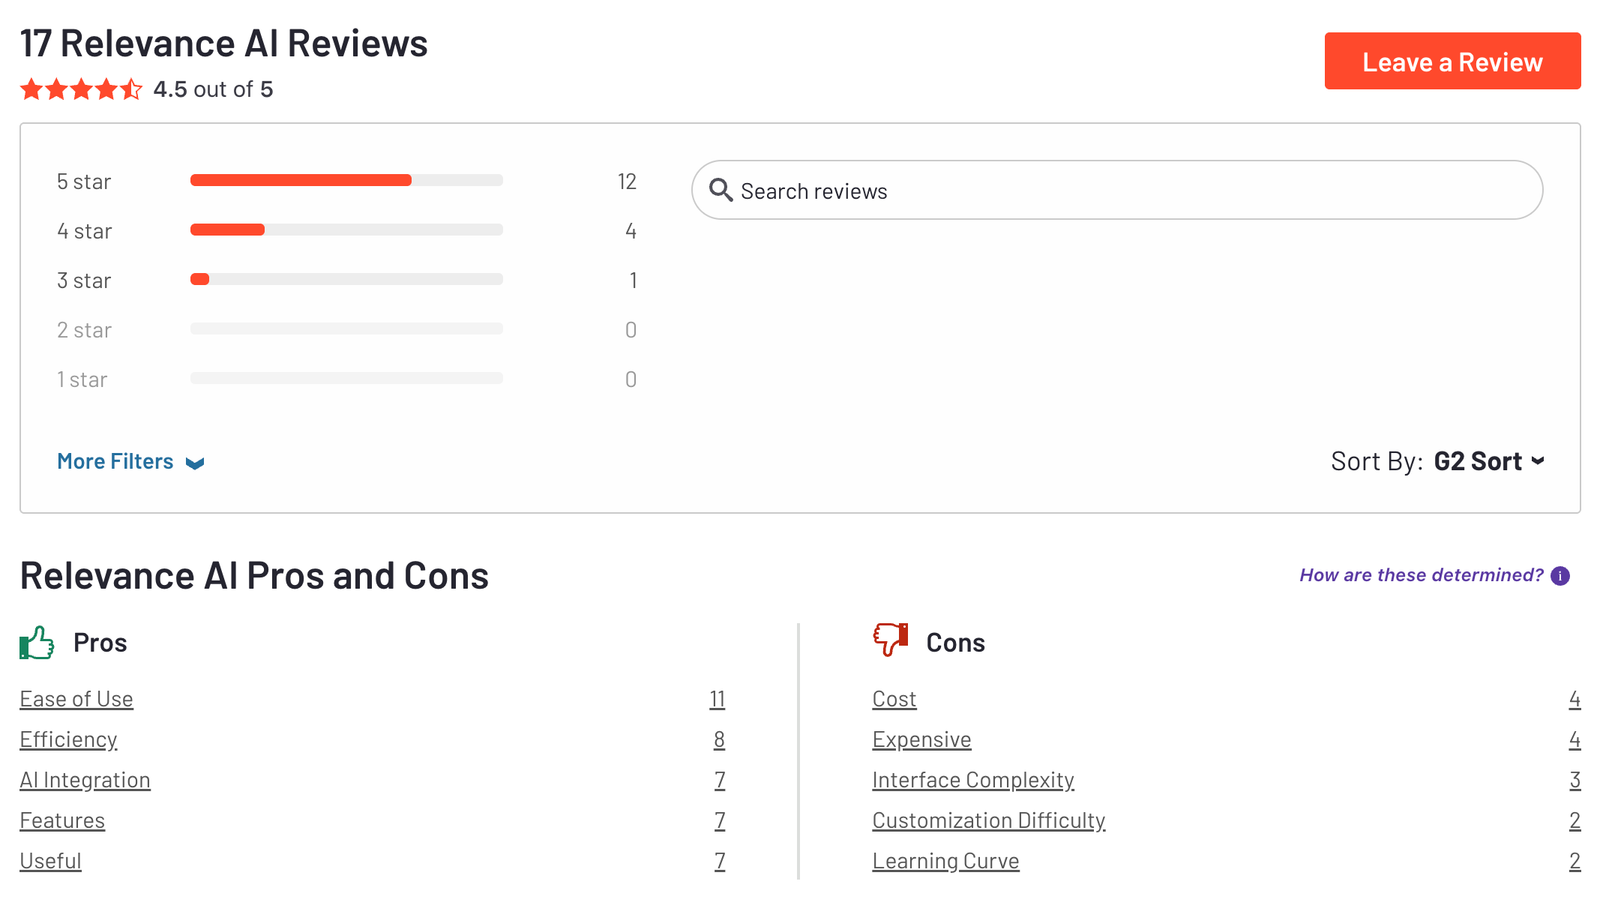Open the Customization Difficulty link
The image size is (1600, 897).
pyautogui.click(x=988, y=821)
